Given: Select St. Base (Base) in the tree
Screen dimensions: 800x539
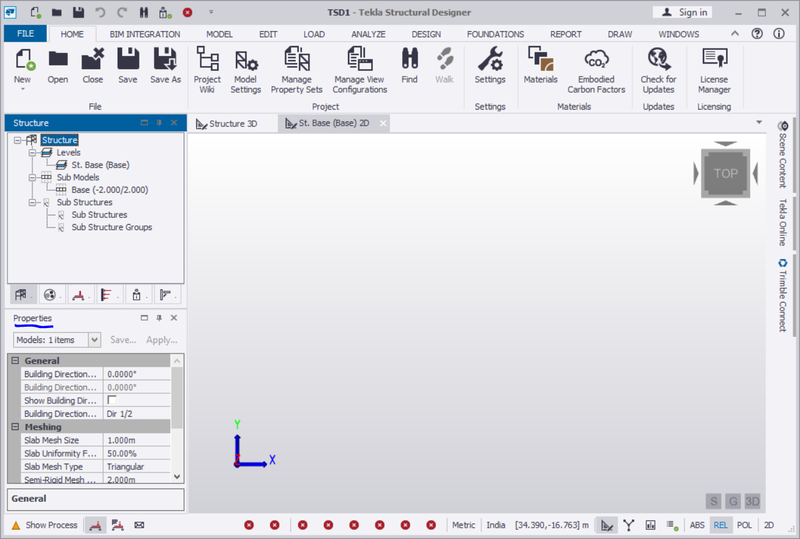Looking at the screenshot, I should tap(101, 165).
